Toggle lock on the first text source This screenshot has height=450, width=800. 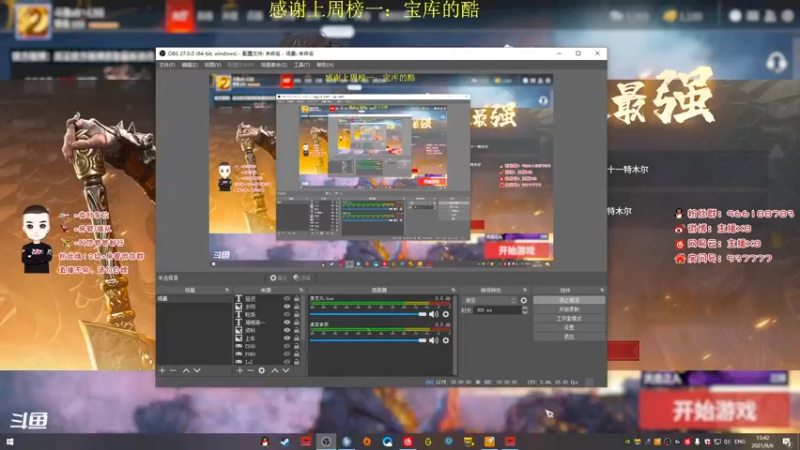click(x=296, y=299)
